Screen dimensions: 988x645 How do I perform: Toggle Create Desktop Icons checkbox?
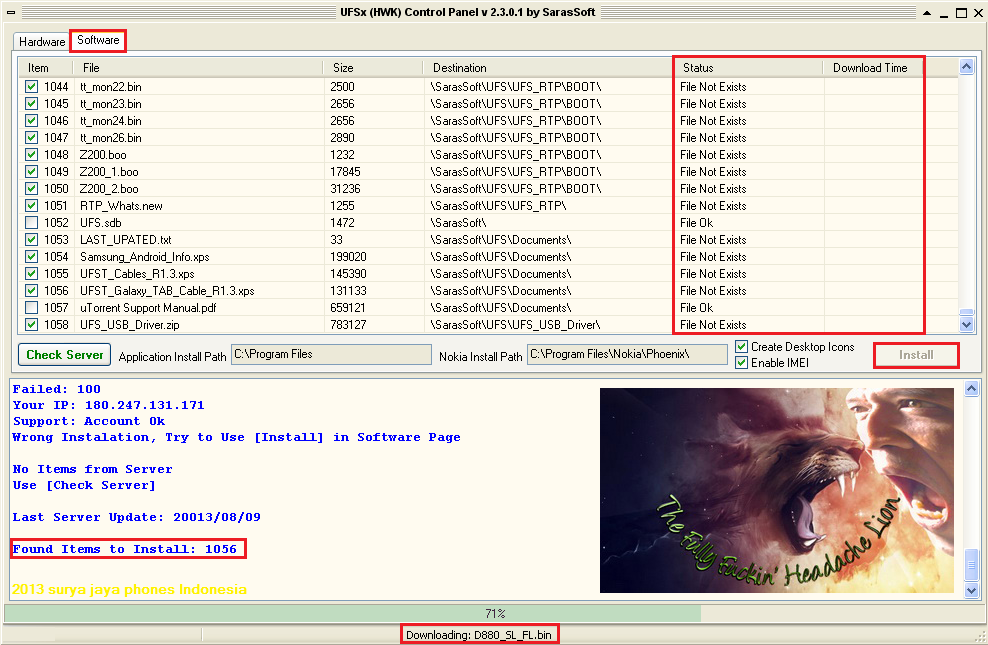click(742, 347)
